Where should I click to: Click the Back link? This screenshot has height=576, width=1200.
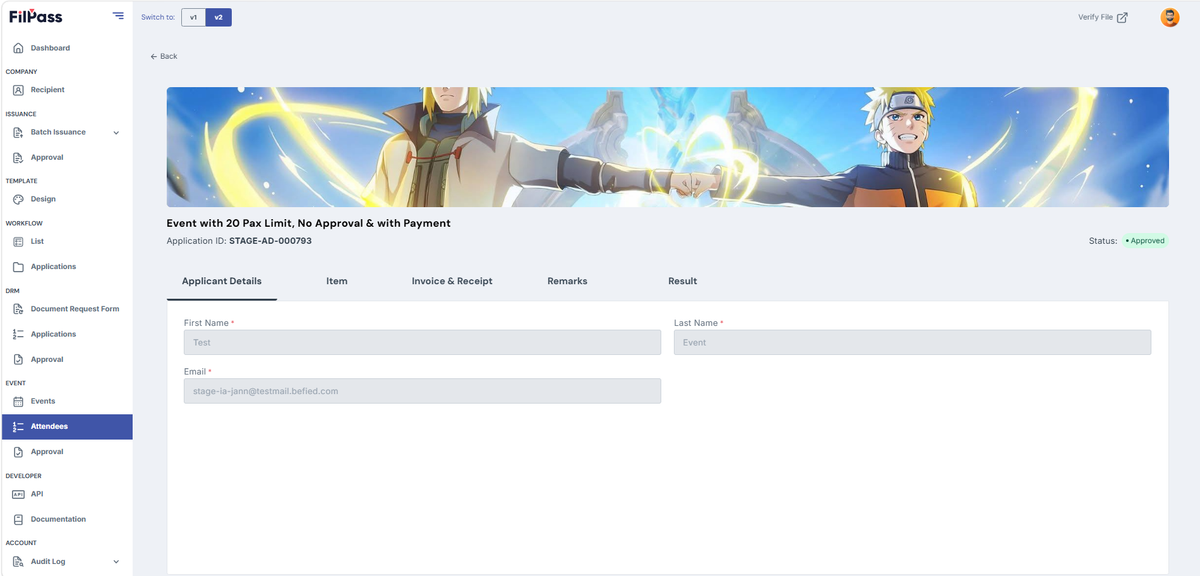tap(164, 56)
